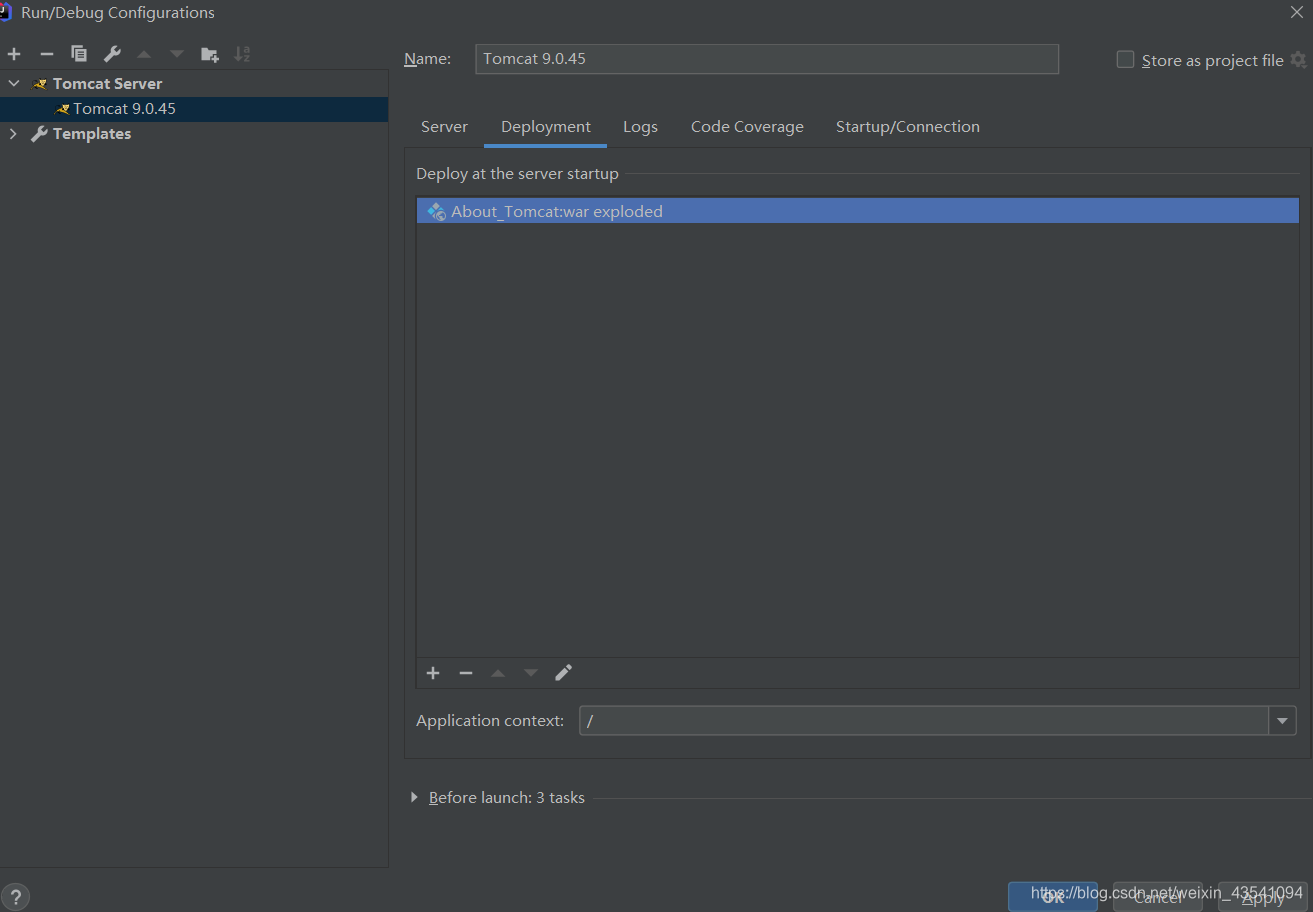Switch to the Logs tab
Viewport: 1313px width, 912px height.
click(x=640, y=127)
